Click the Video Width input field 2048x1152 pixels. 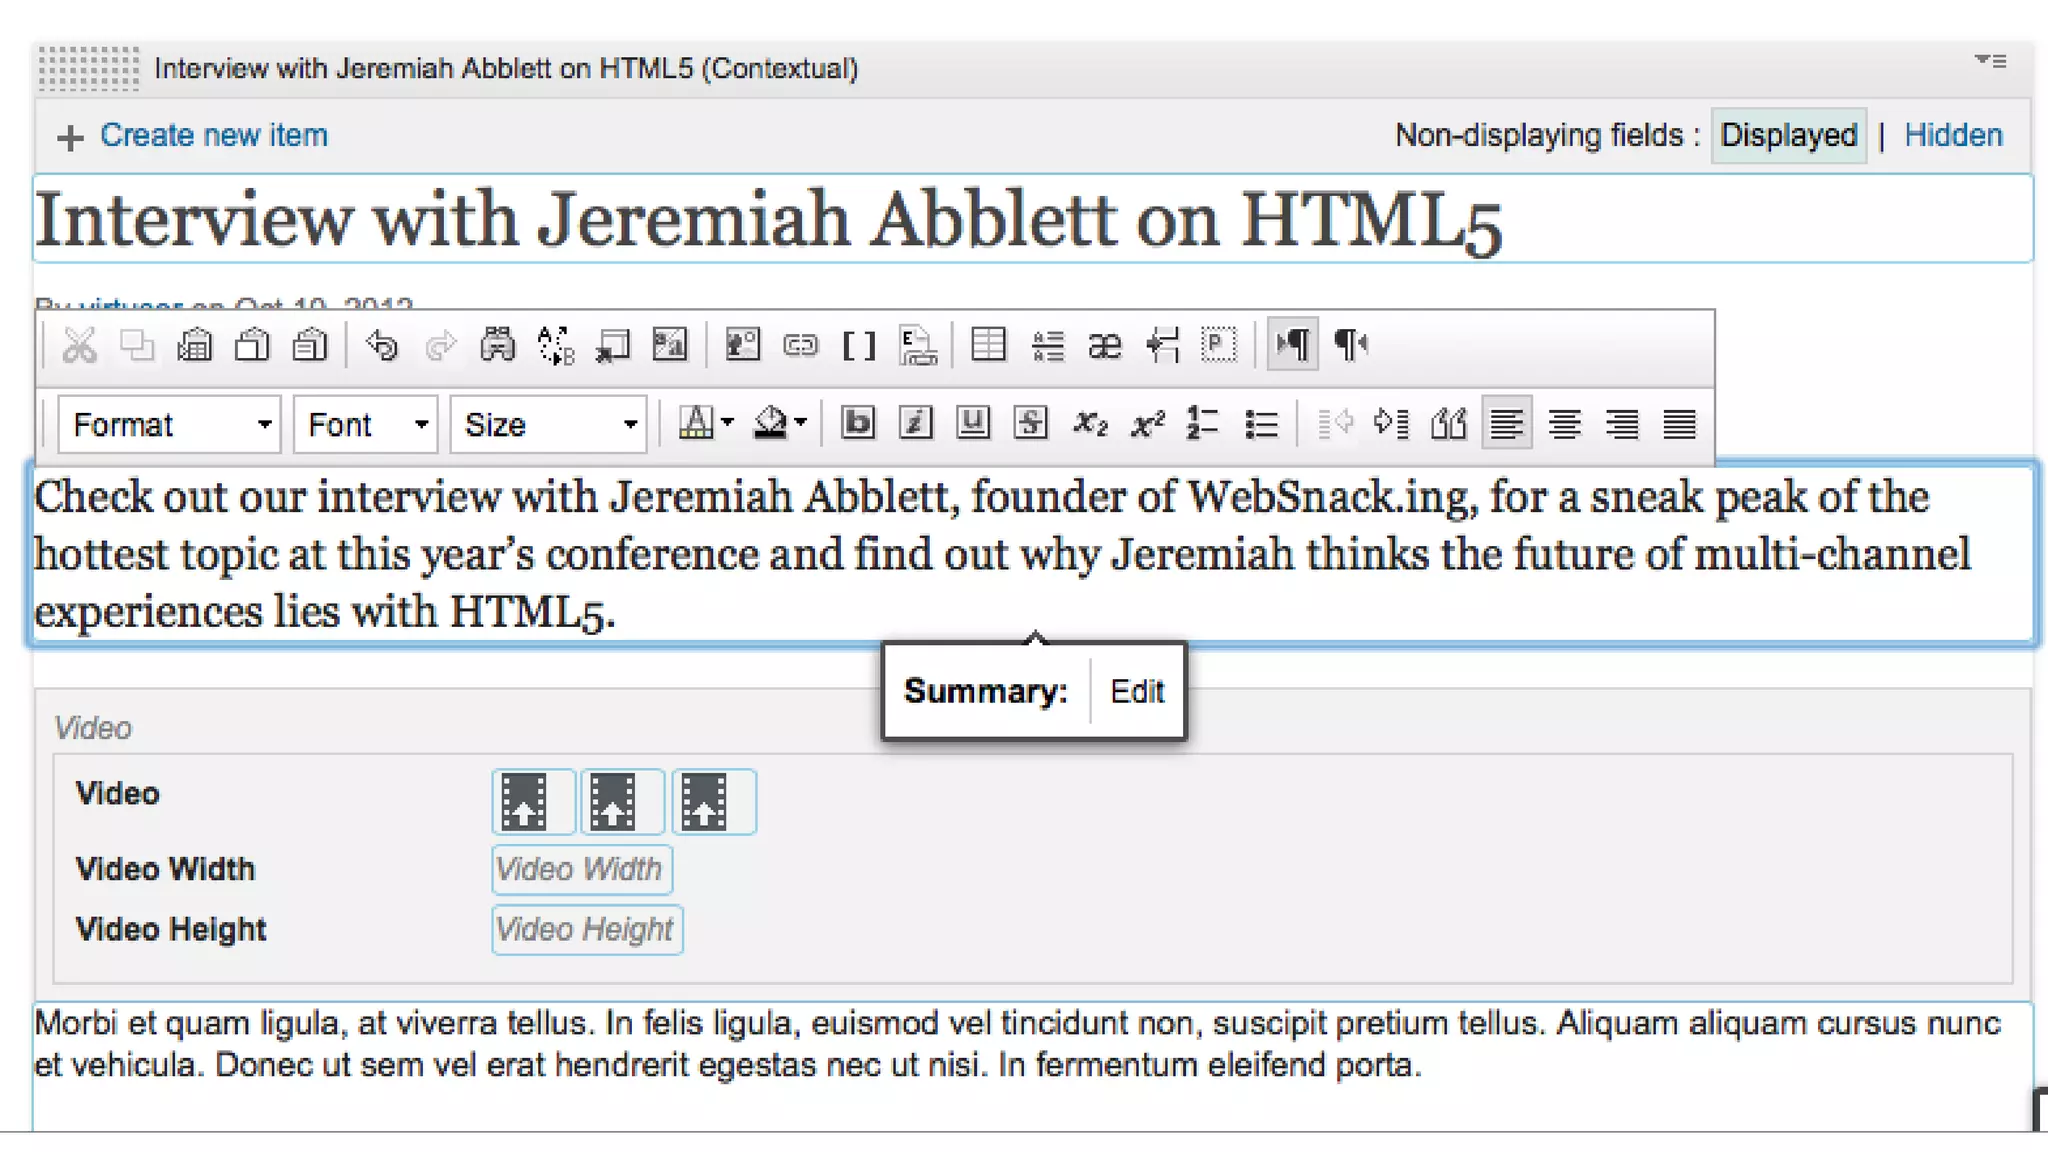581,869
